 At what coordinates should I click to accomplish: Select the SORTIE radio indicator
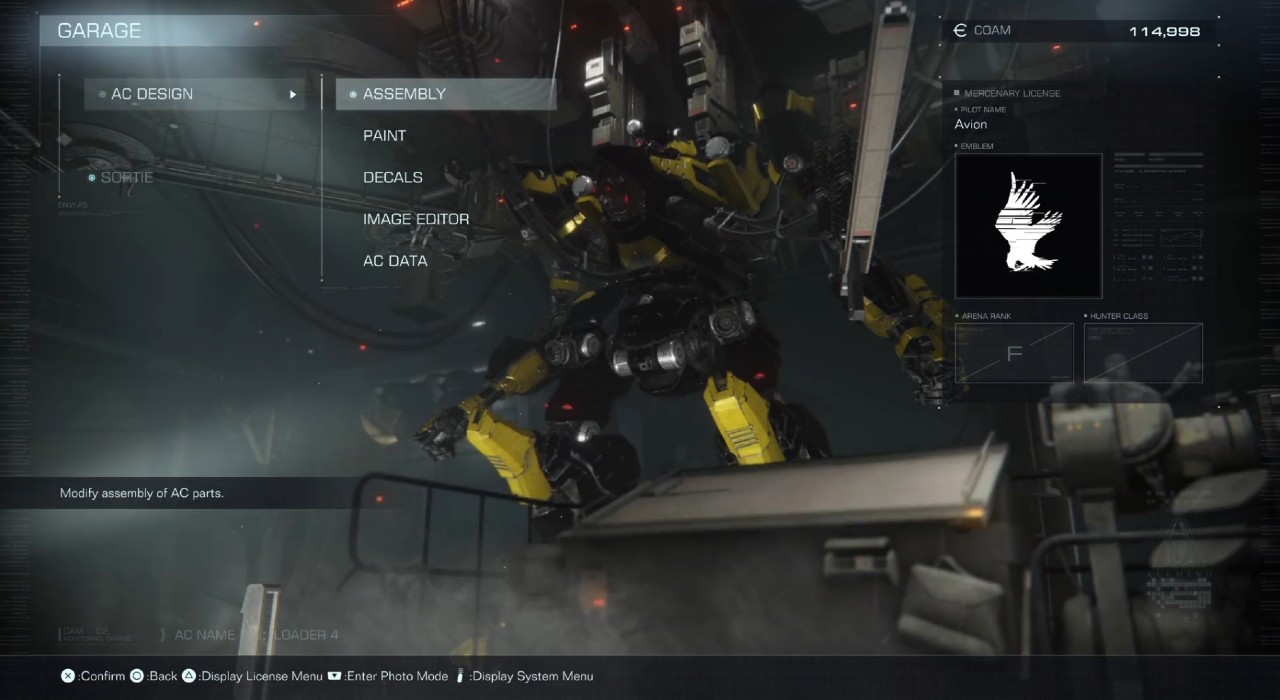93,177
